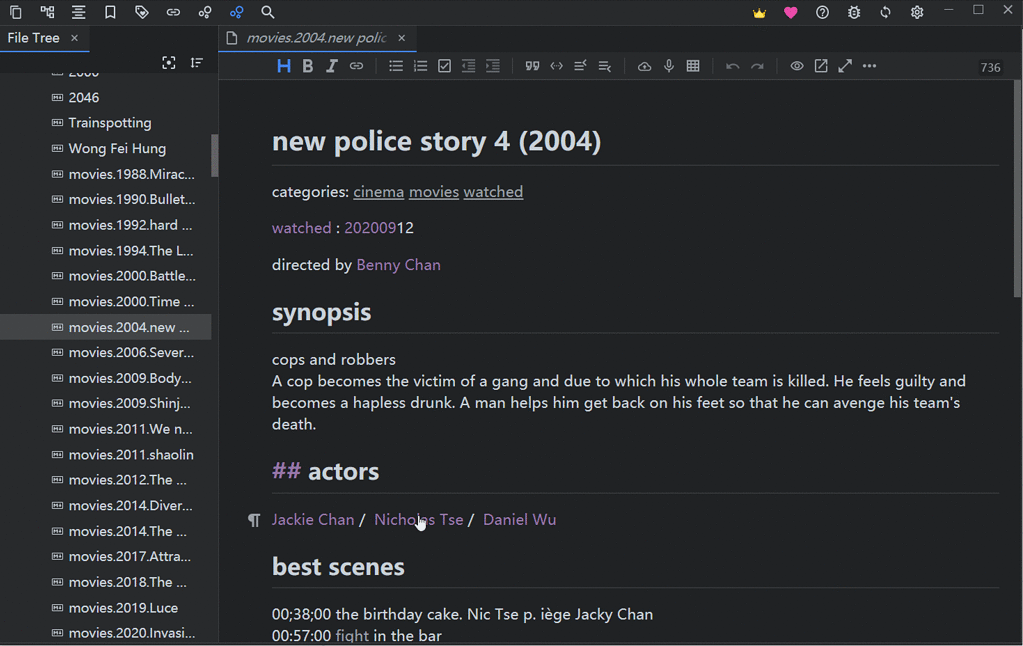
Task: Toggle italic formatting
Action: (331, 66)
